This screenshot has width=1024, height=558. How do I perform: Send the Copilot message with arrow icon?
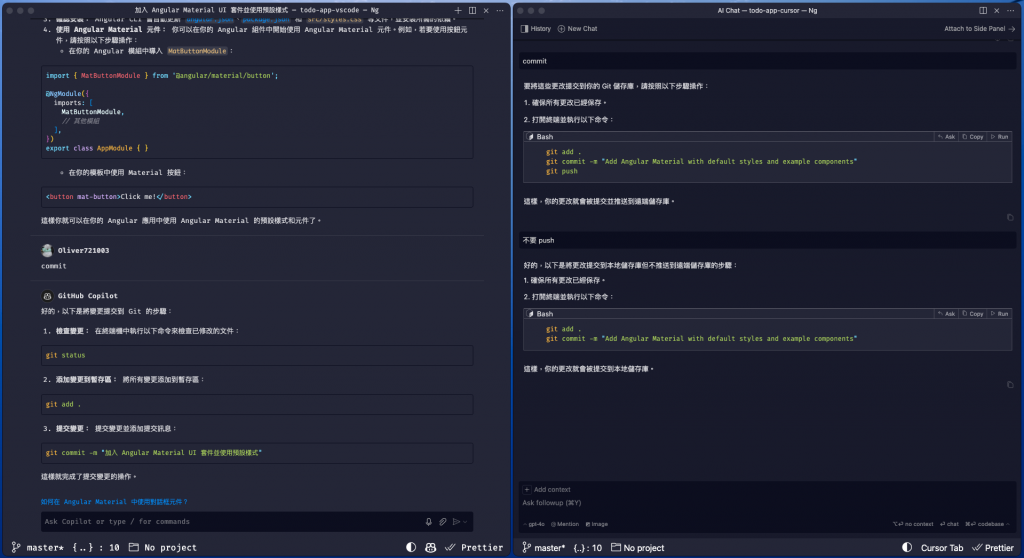pos(456,521)
